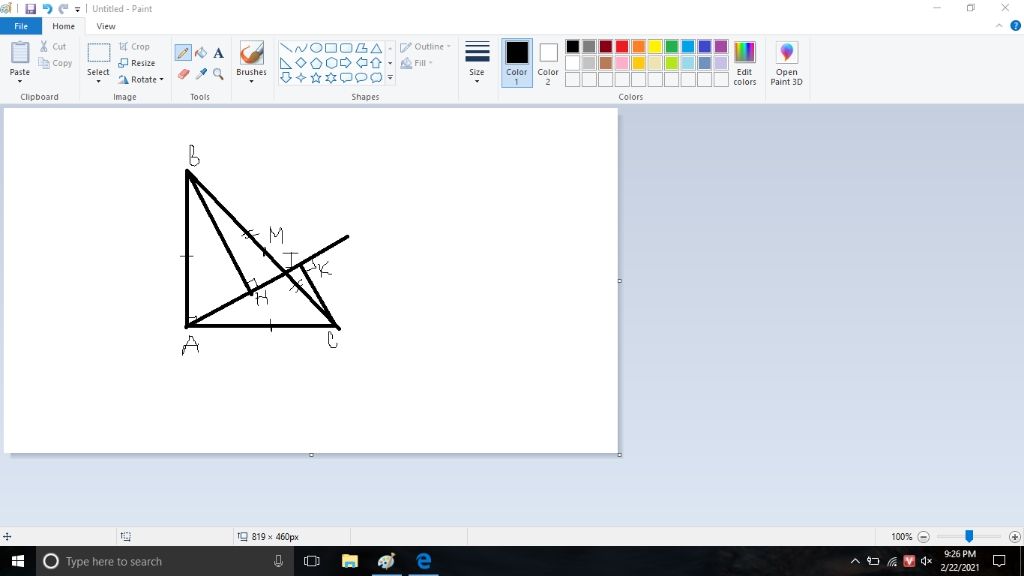Click the Cut command
1024x576 pixels.
coord(53,46)
